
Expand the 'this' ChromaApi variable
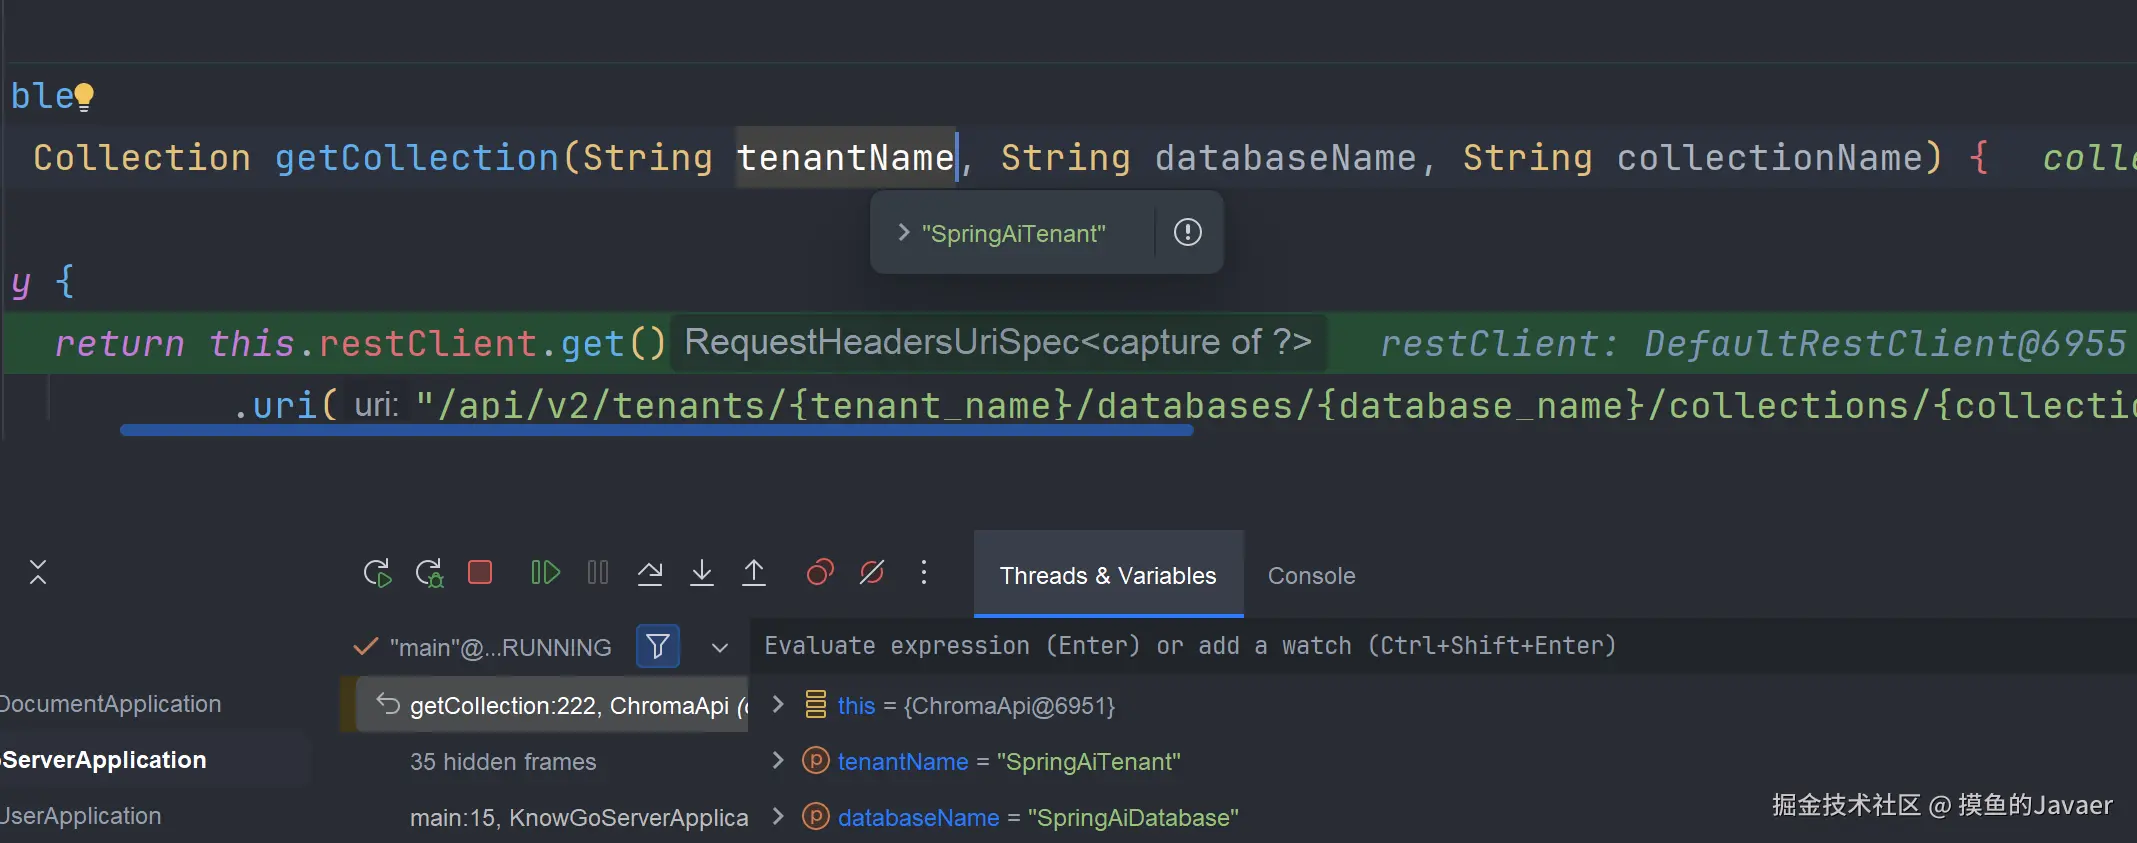[x=778, y=705]
